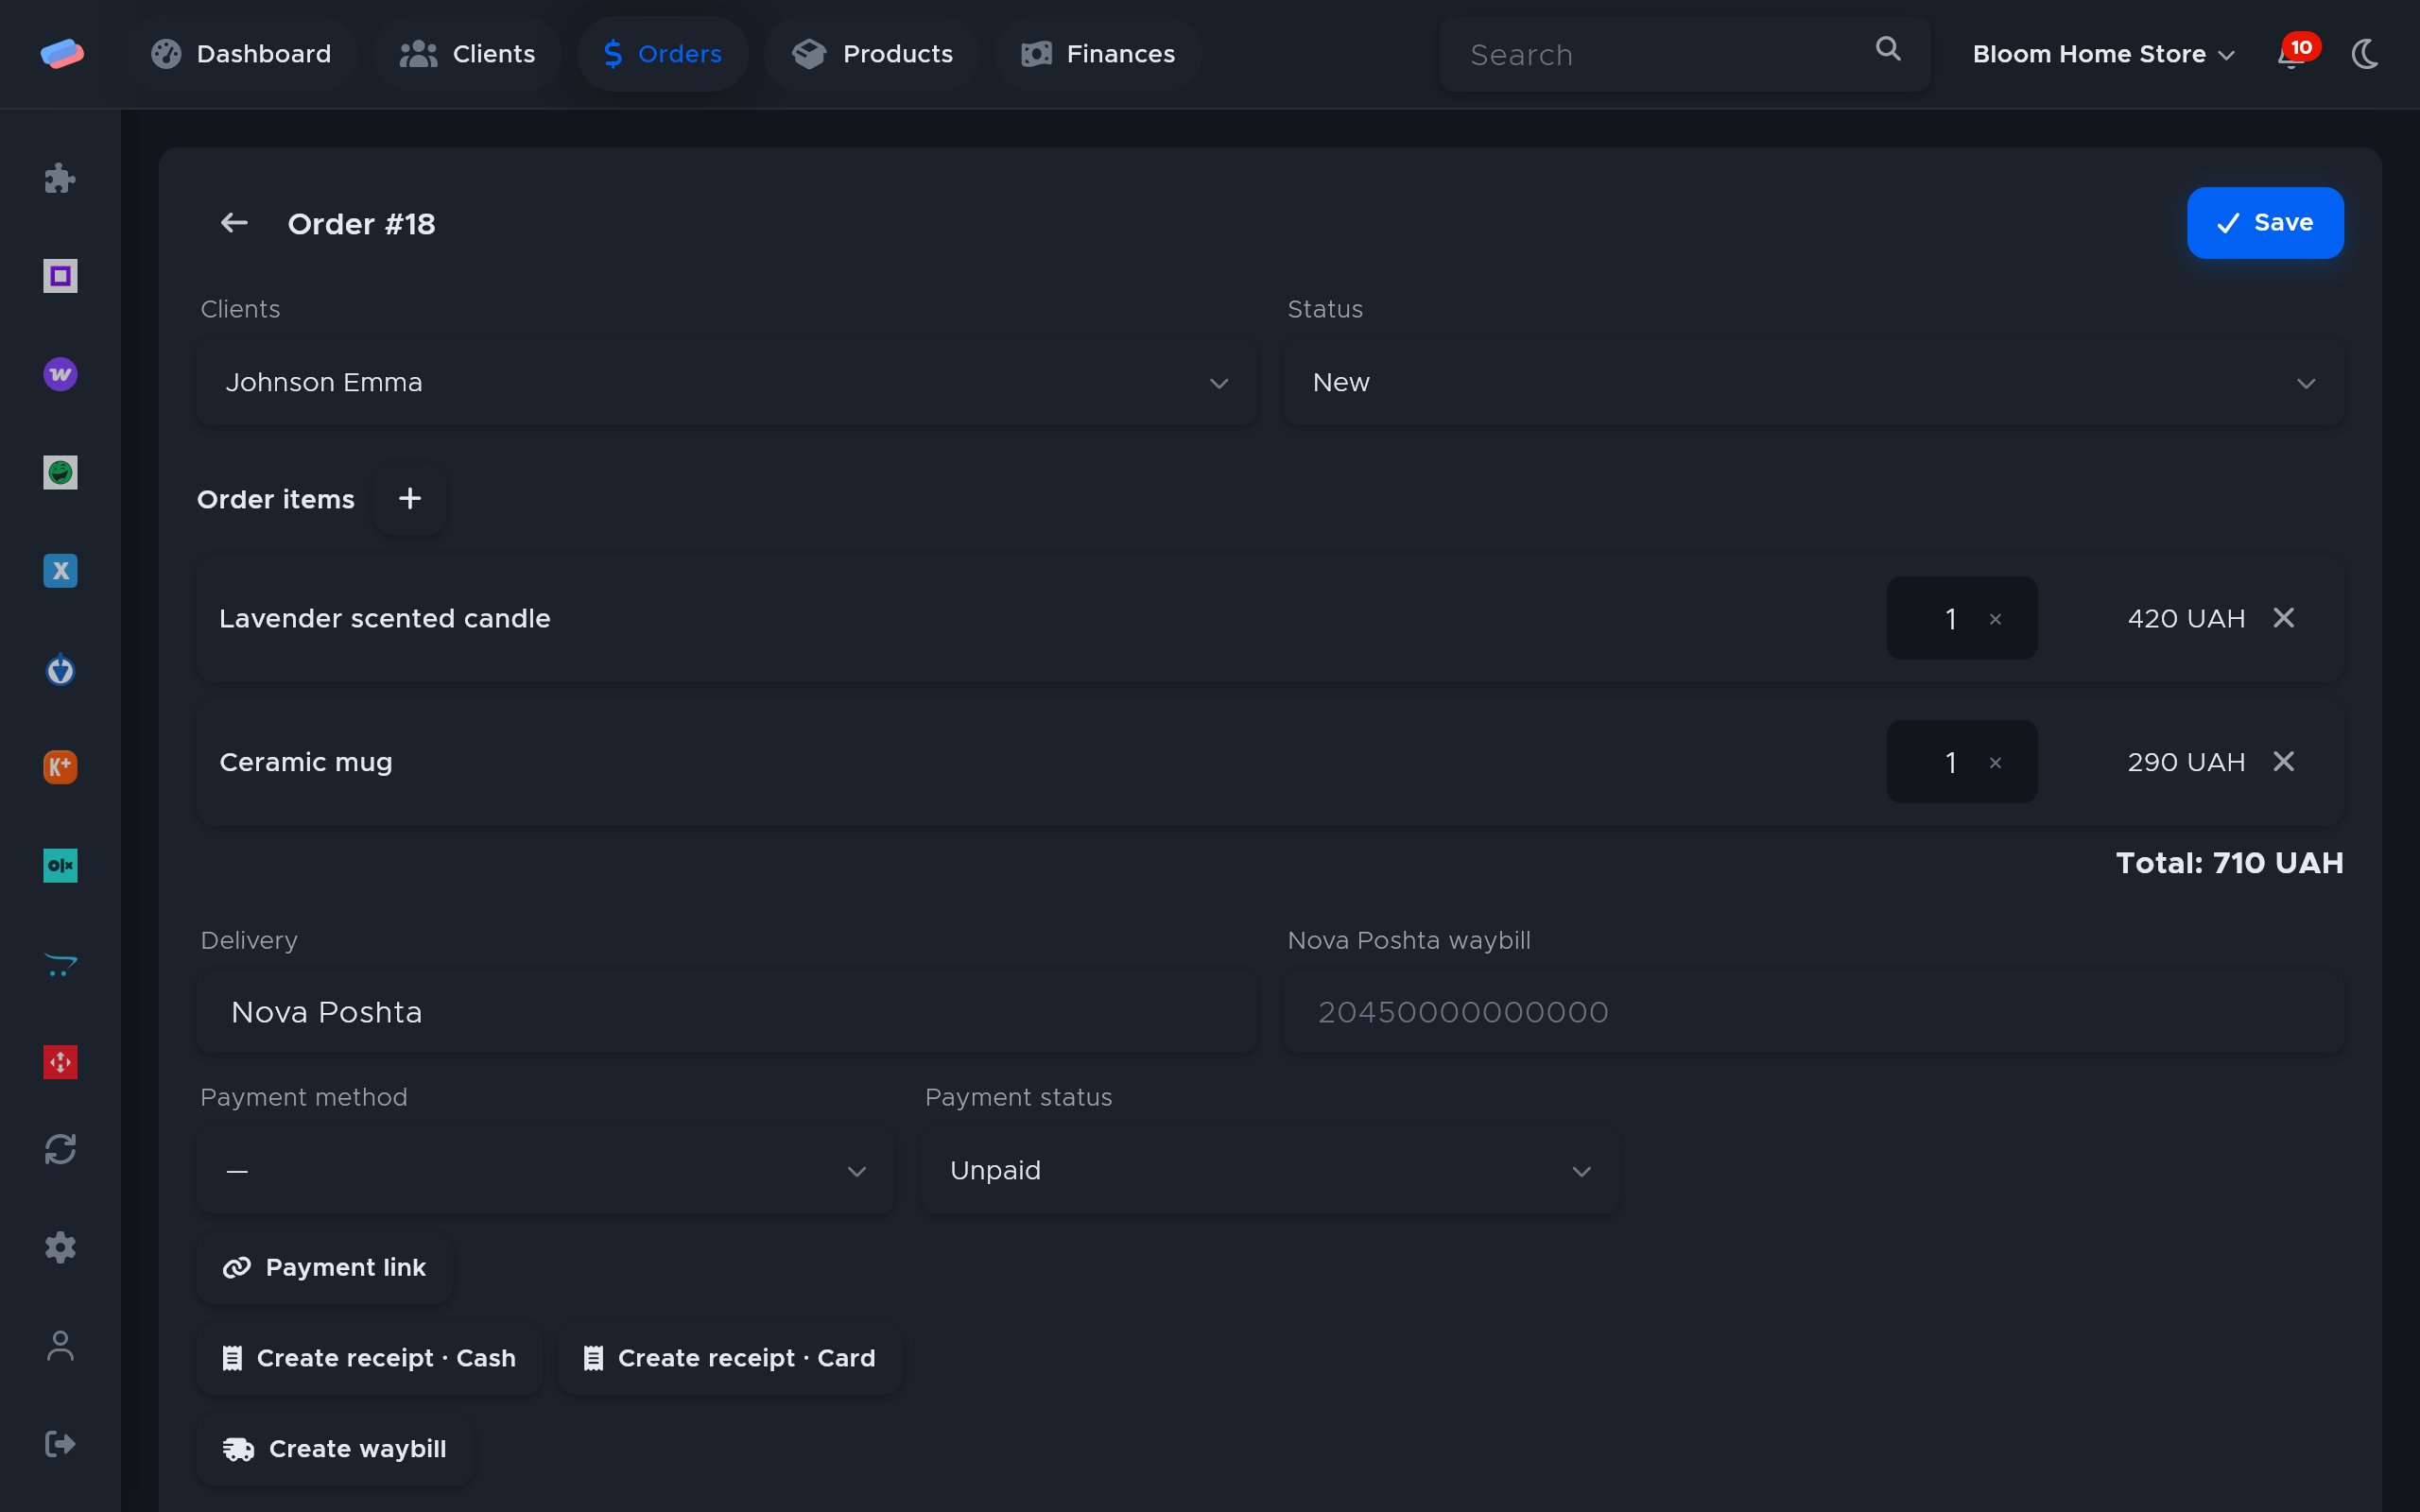The image size is (2420, 1512).
Task: Click the Payment link button
Action: click(325, 1268)
